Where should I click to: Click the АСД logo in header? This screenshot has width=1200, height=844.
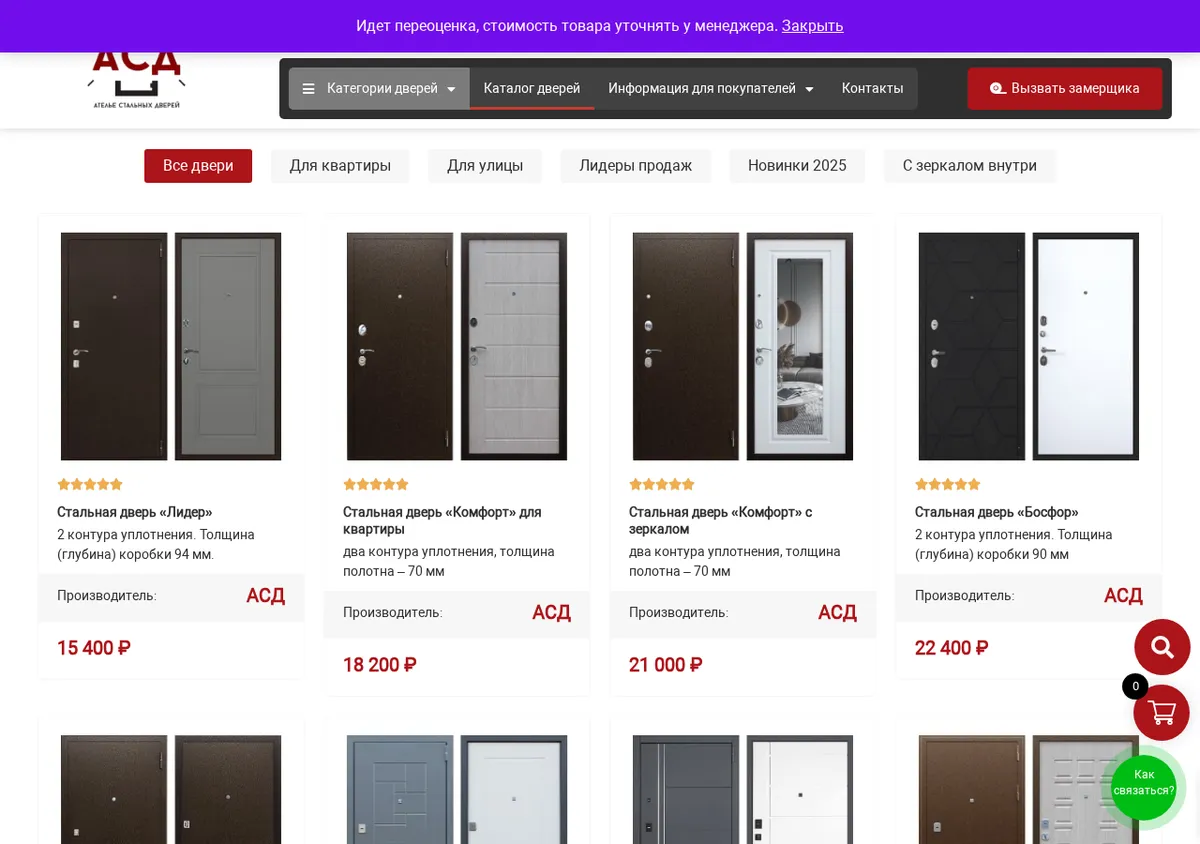tap(137, 80)
